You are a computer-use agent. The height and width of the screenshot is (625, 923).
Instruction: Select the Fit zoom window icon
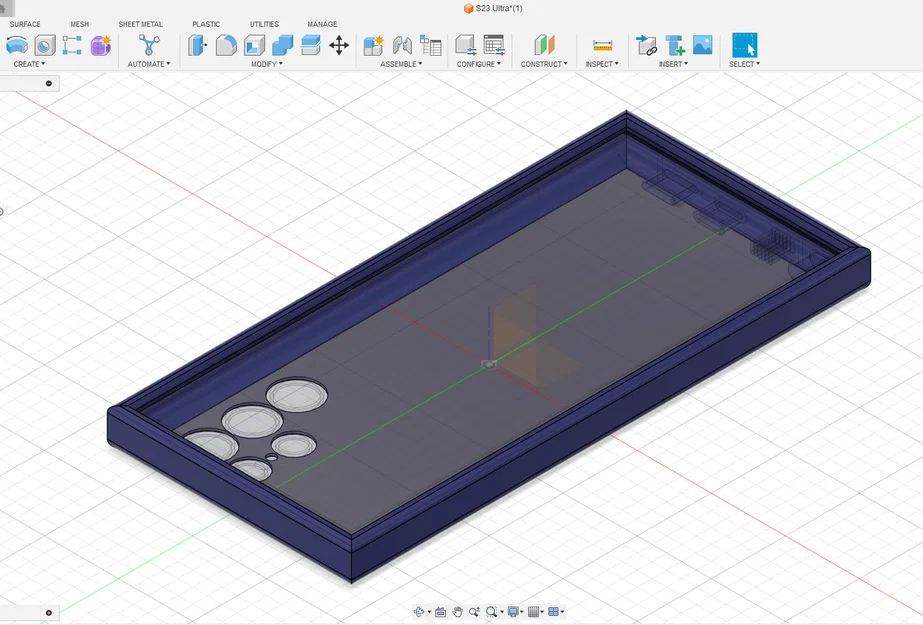[492, 612]
